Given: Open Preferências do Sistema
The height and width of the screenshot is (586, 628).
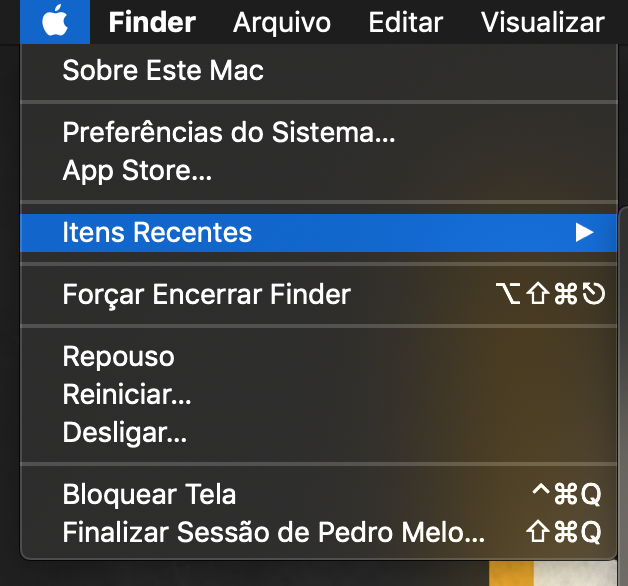Looking at the screenshot, I should click(x=229, y=133).
